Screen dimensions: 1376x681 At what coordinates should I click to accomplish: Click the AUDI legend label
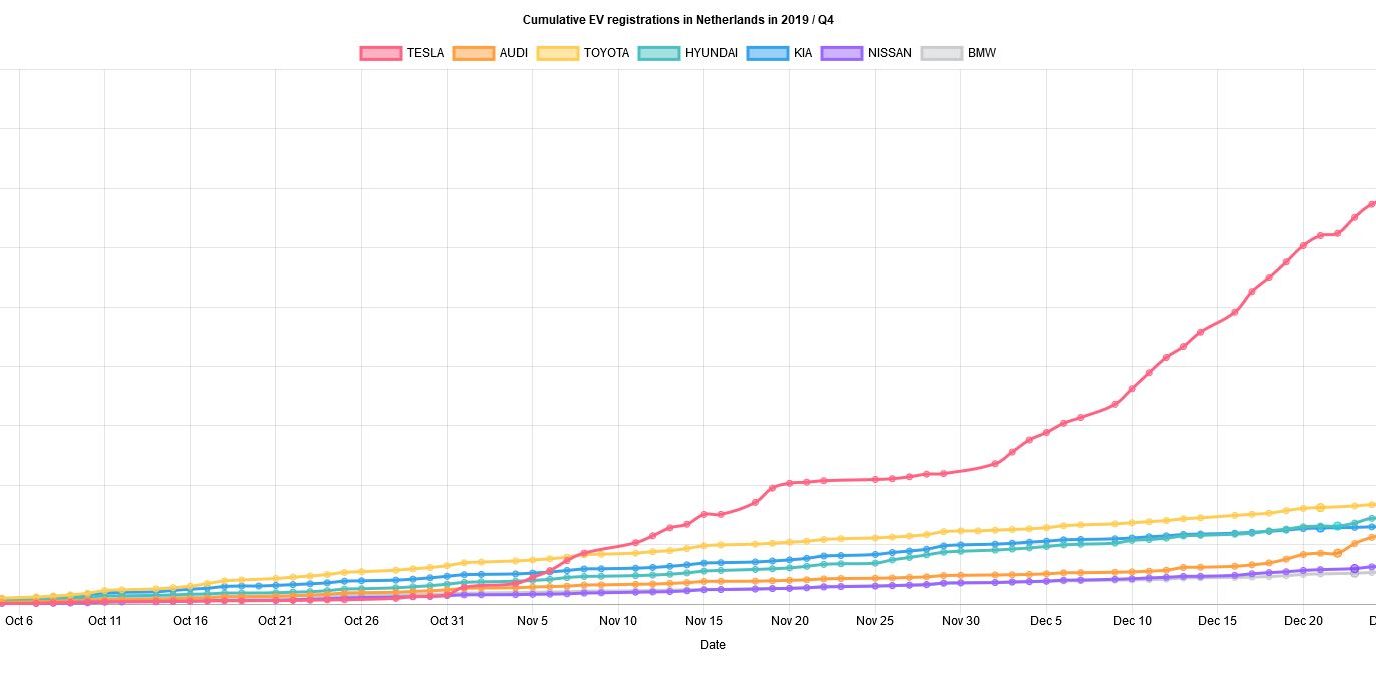514,53
